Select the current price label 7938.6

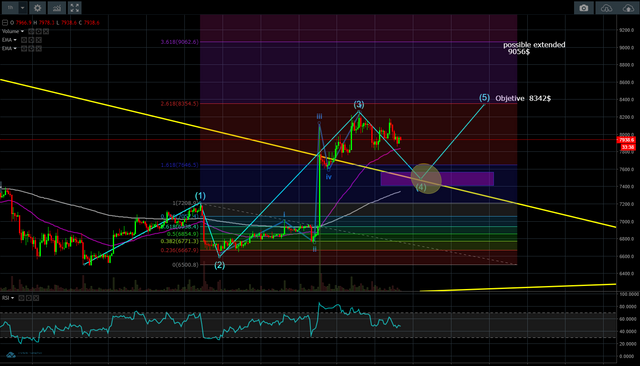pyautogui.click(x=627, y=140)
